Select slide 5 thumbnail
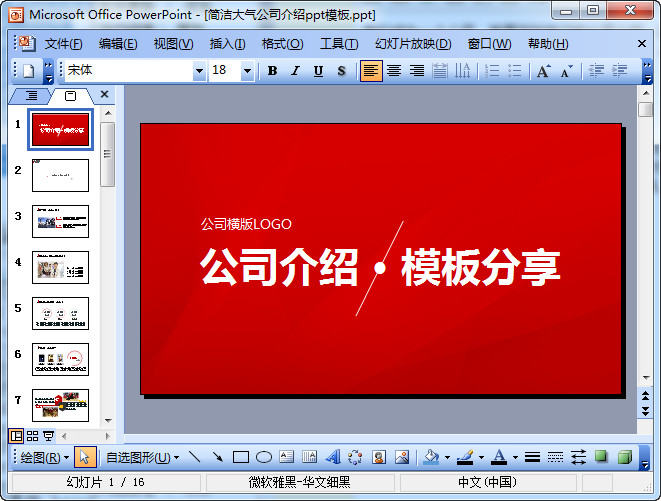Viewport: 661px width, 501px height. (60, 313)
